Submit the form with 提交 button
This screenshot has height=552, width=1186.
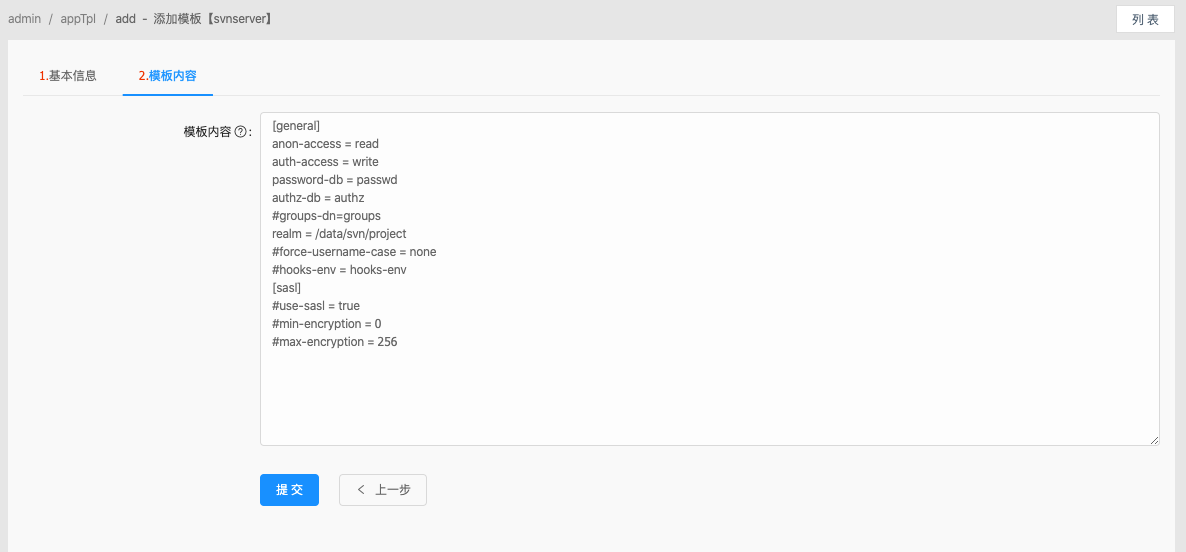click(289, 490)
